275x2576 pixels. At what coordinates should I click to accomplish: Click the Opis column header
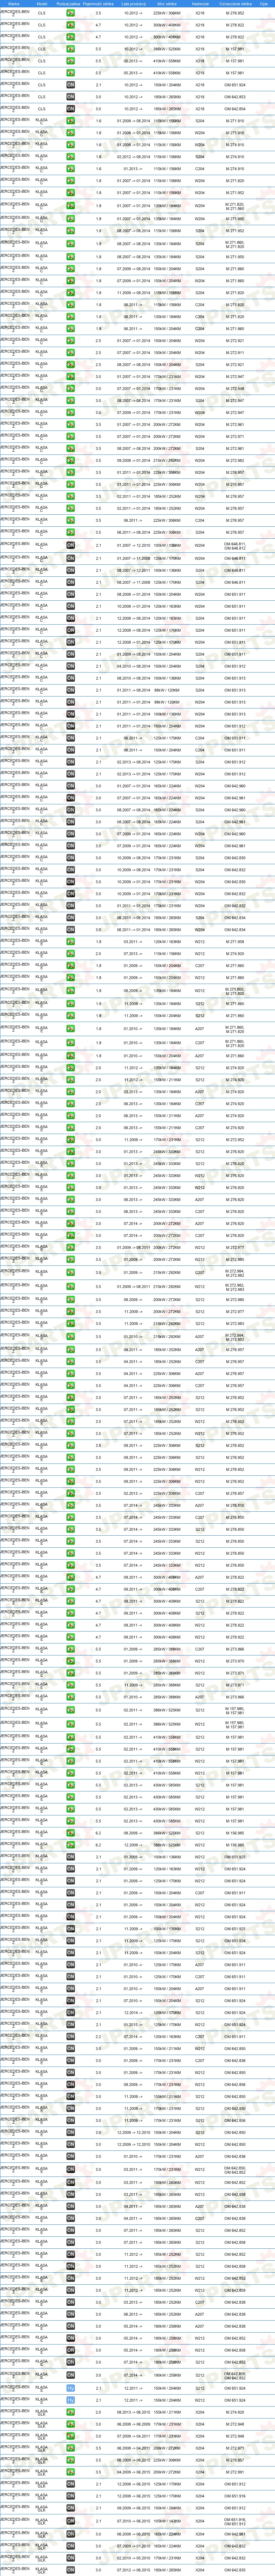264,4
